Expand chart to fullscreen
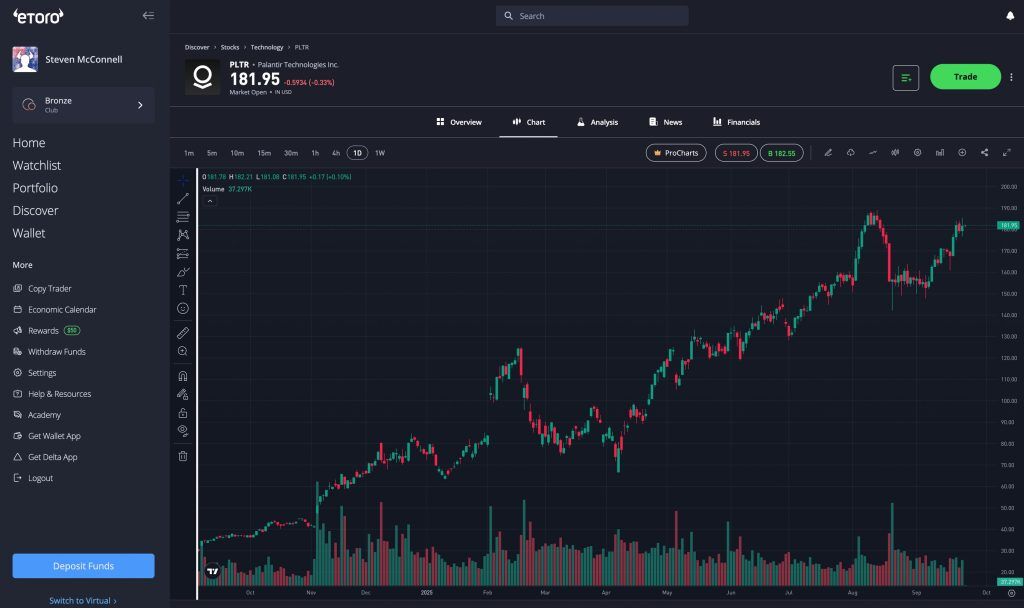The width and height of the screenshot is (1024, 608). coord(1006,153)
